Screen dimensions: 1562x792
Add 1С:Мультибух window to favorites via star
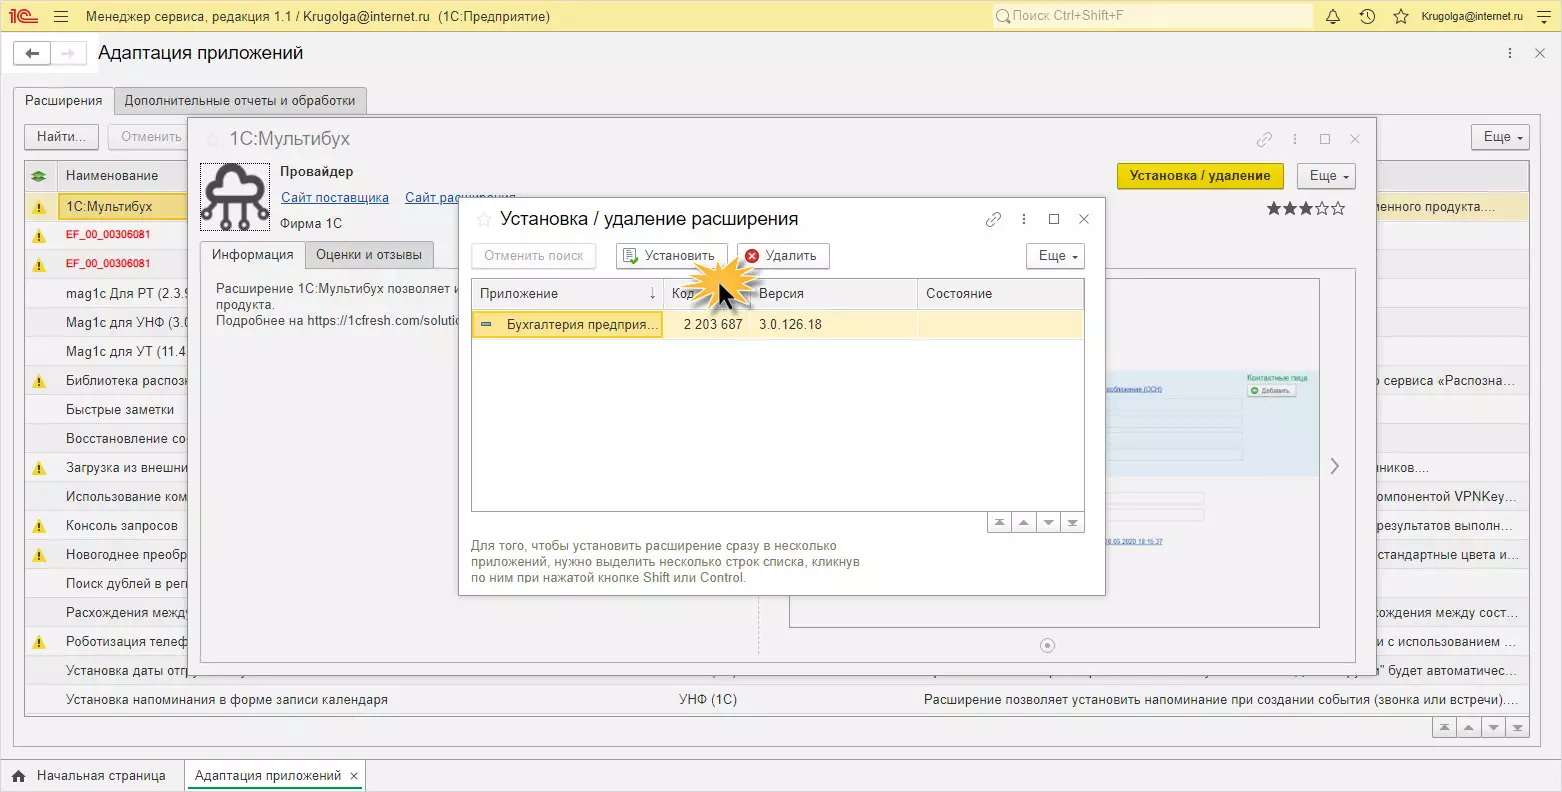(212, 139)
